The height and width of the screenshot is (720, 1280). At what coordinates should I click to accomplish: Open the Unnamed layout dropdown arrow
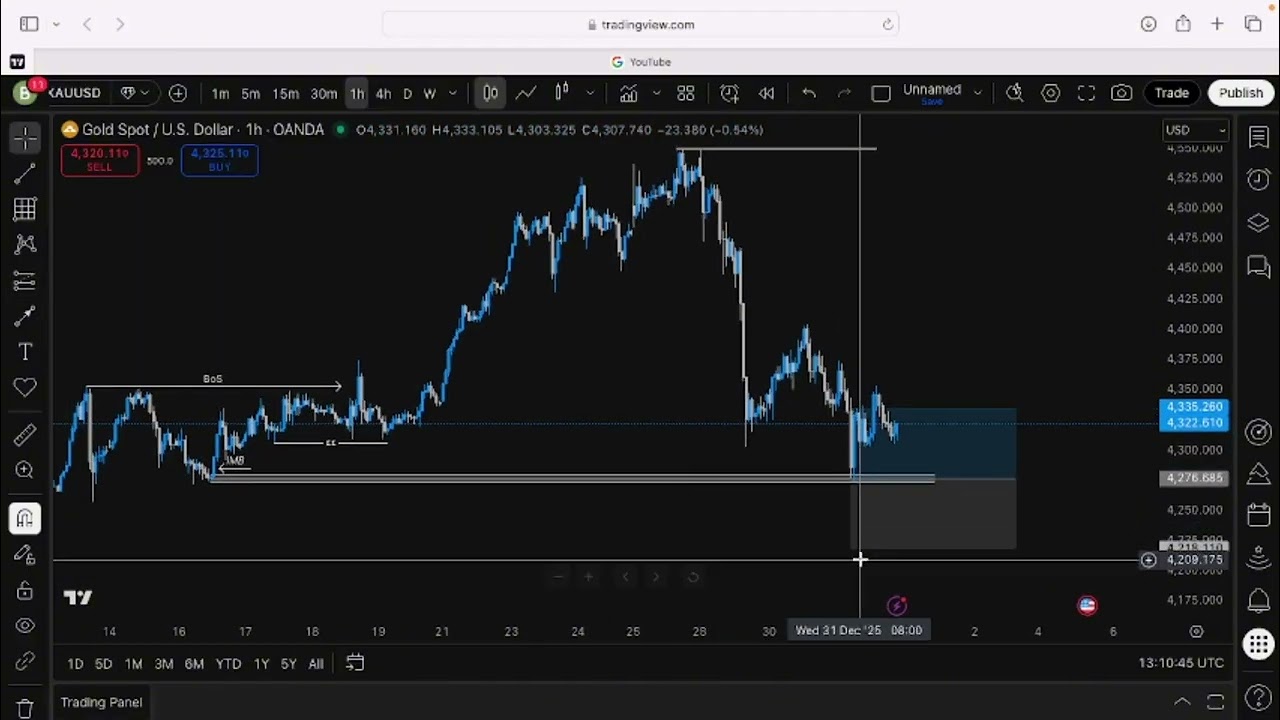977,93
